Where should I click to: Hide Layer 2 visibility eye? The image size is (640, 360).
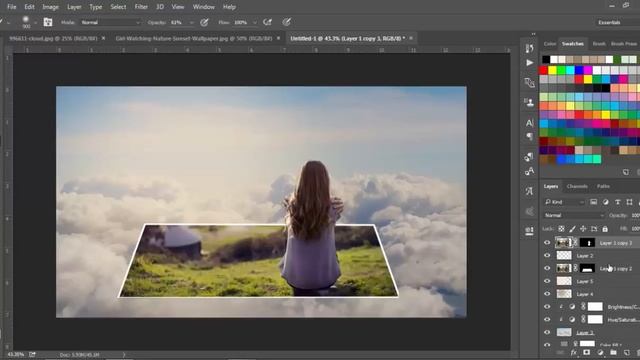(x=547, y=256)
